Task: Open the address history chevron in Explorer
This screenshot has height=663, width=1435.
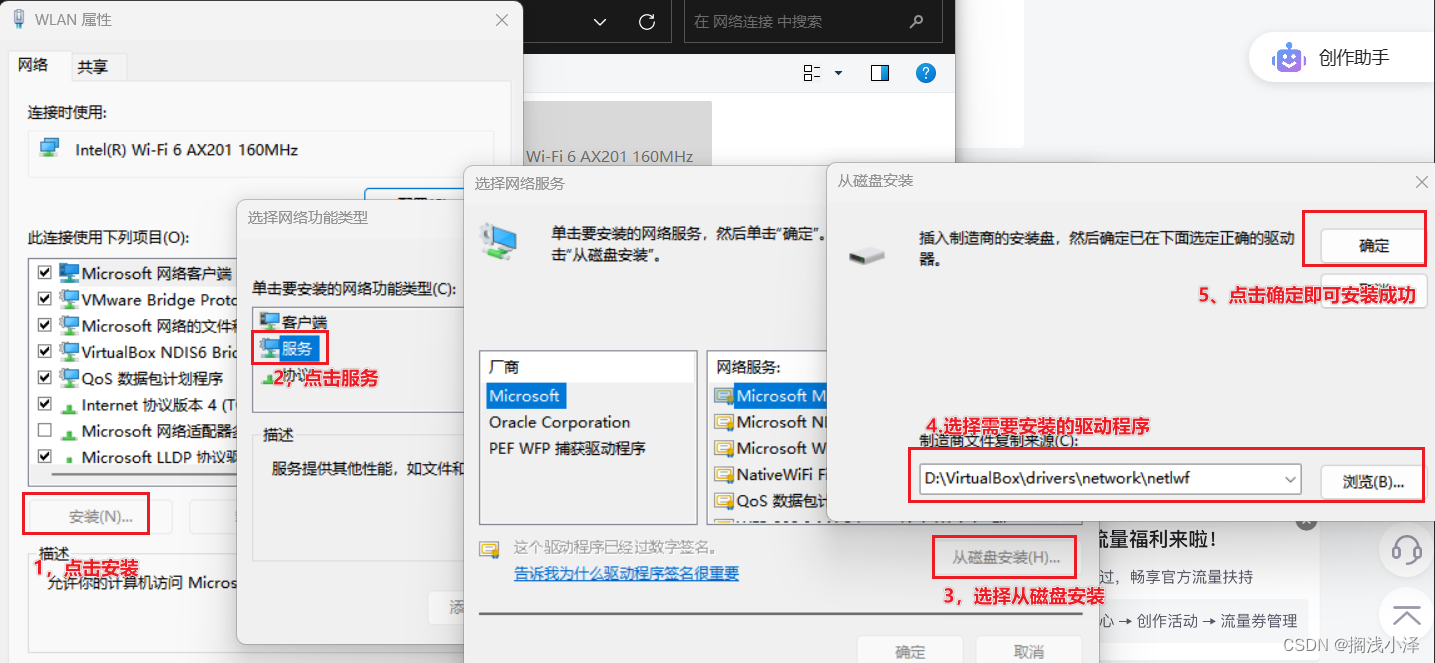Action: coord(600,21)
